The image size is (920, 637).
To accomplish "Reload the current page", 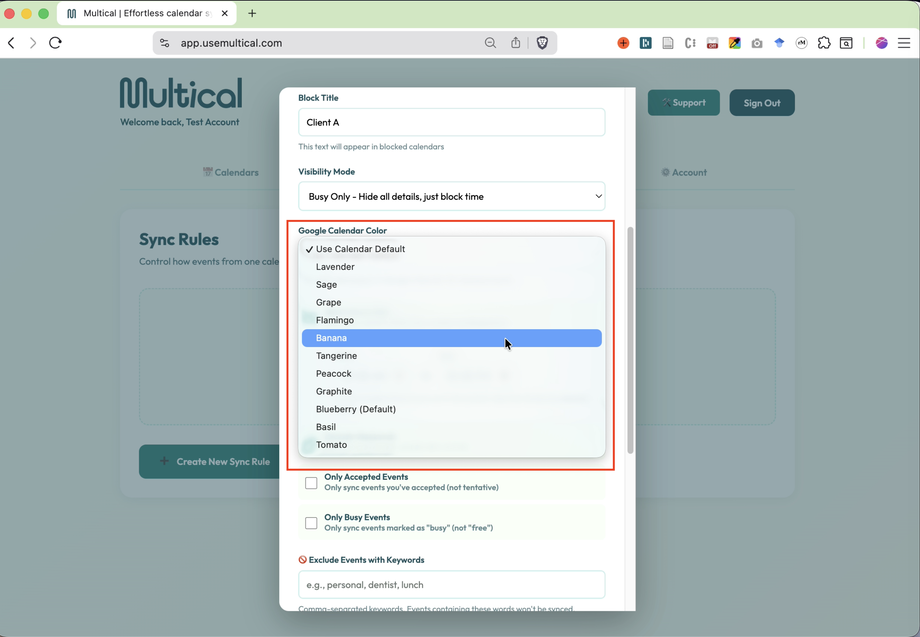I will click(x=55, y=43).
